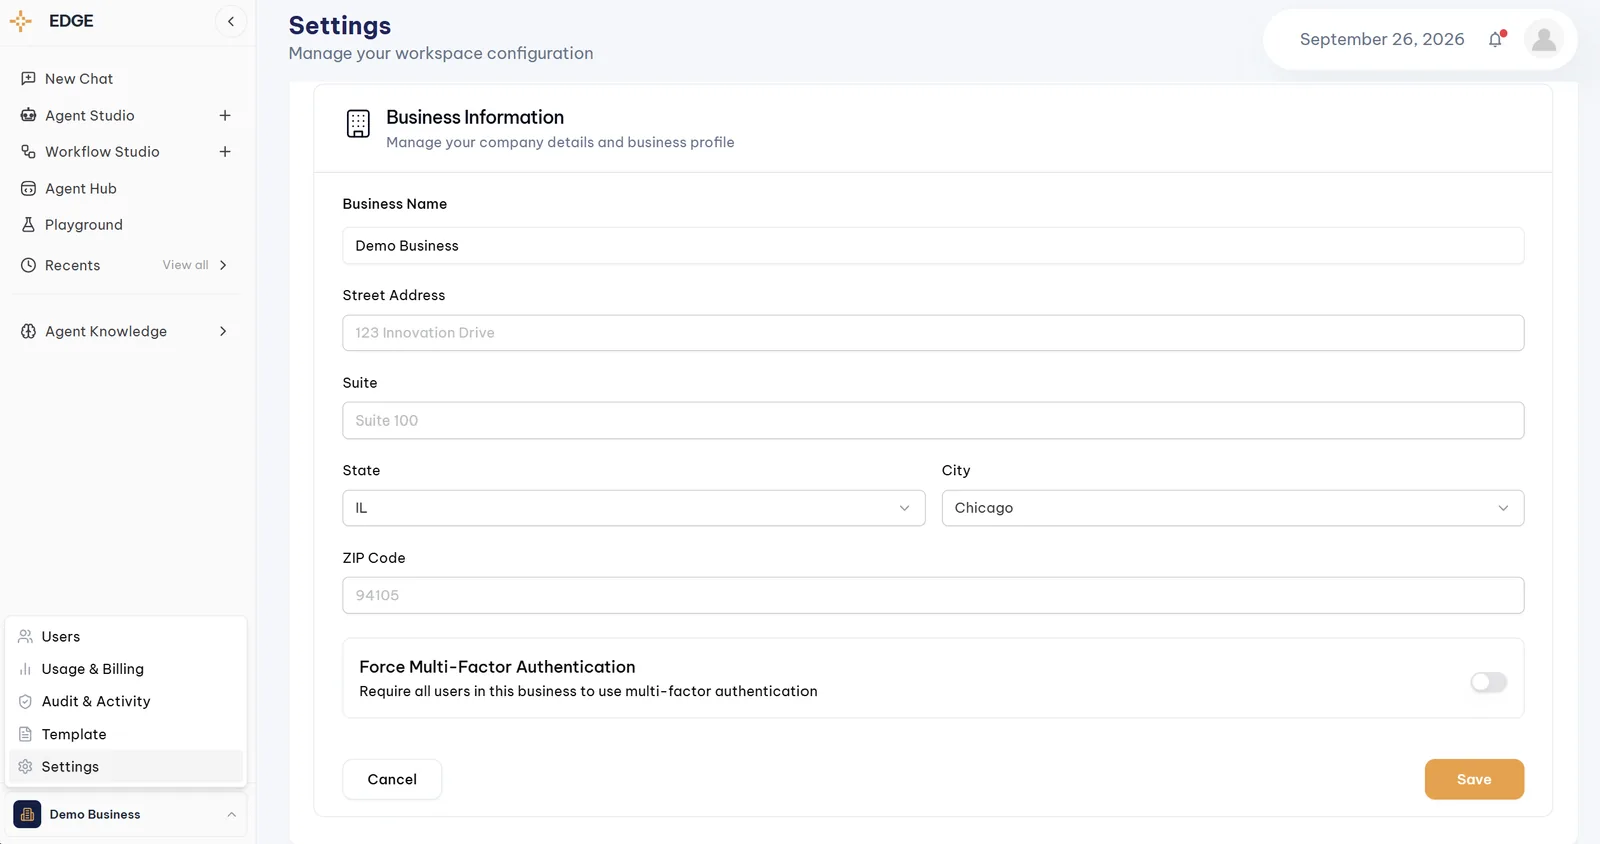Open the State dropdown
This screenshot has width=1600, height=844.
(x=634, y=508)
